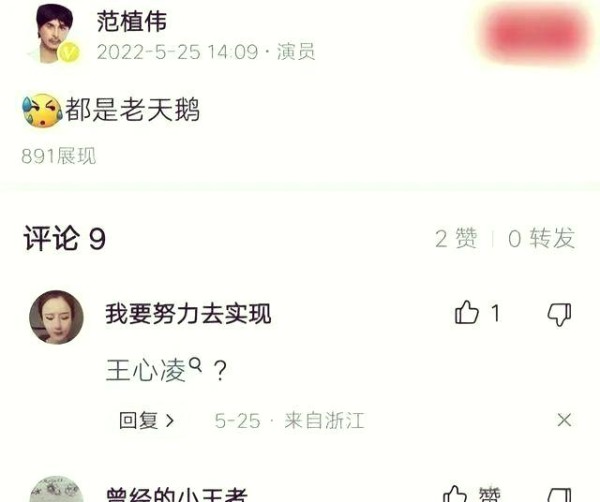Tap the crying emoji in the post
The height and width of the screenshot is (502, 600).
42,110
